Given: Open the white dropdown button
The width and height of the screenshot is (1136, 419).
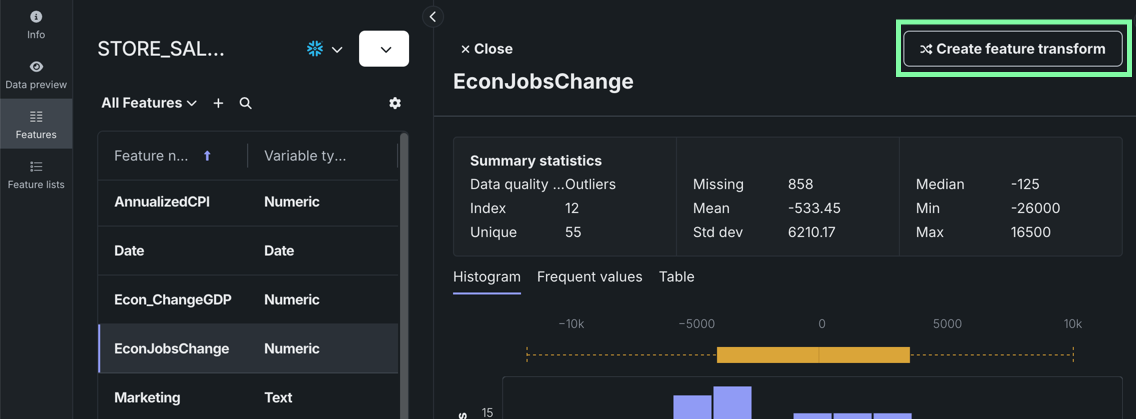Looking at the screenshot, I should (384, 49).
